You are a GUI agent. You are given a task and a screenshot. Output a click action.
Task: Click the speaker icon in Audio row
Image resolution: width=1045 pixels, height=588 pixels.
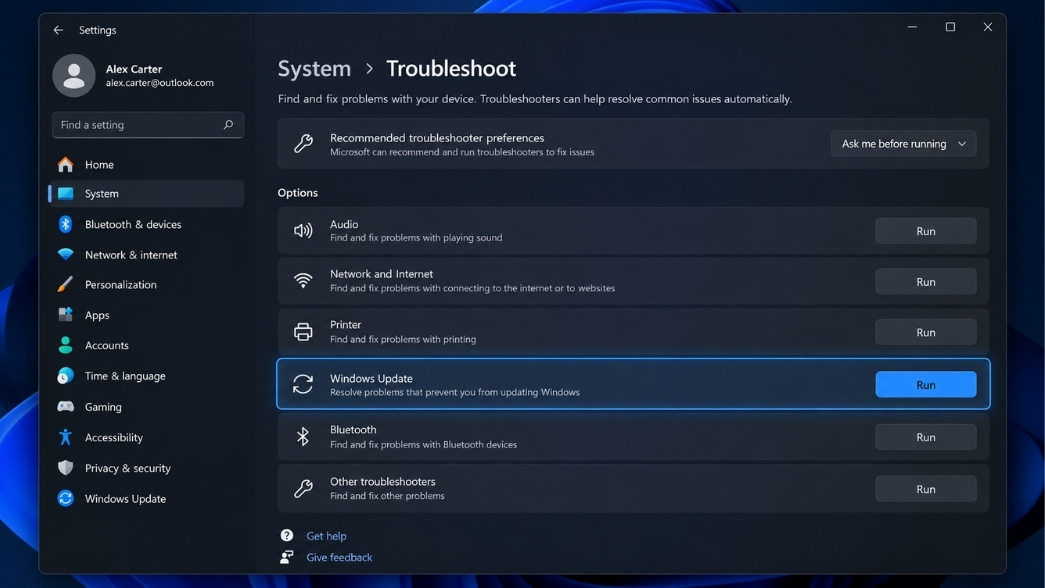click(303, 231)
